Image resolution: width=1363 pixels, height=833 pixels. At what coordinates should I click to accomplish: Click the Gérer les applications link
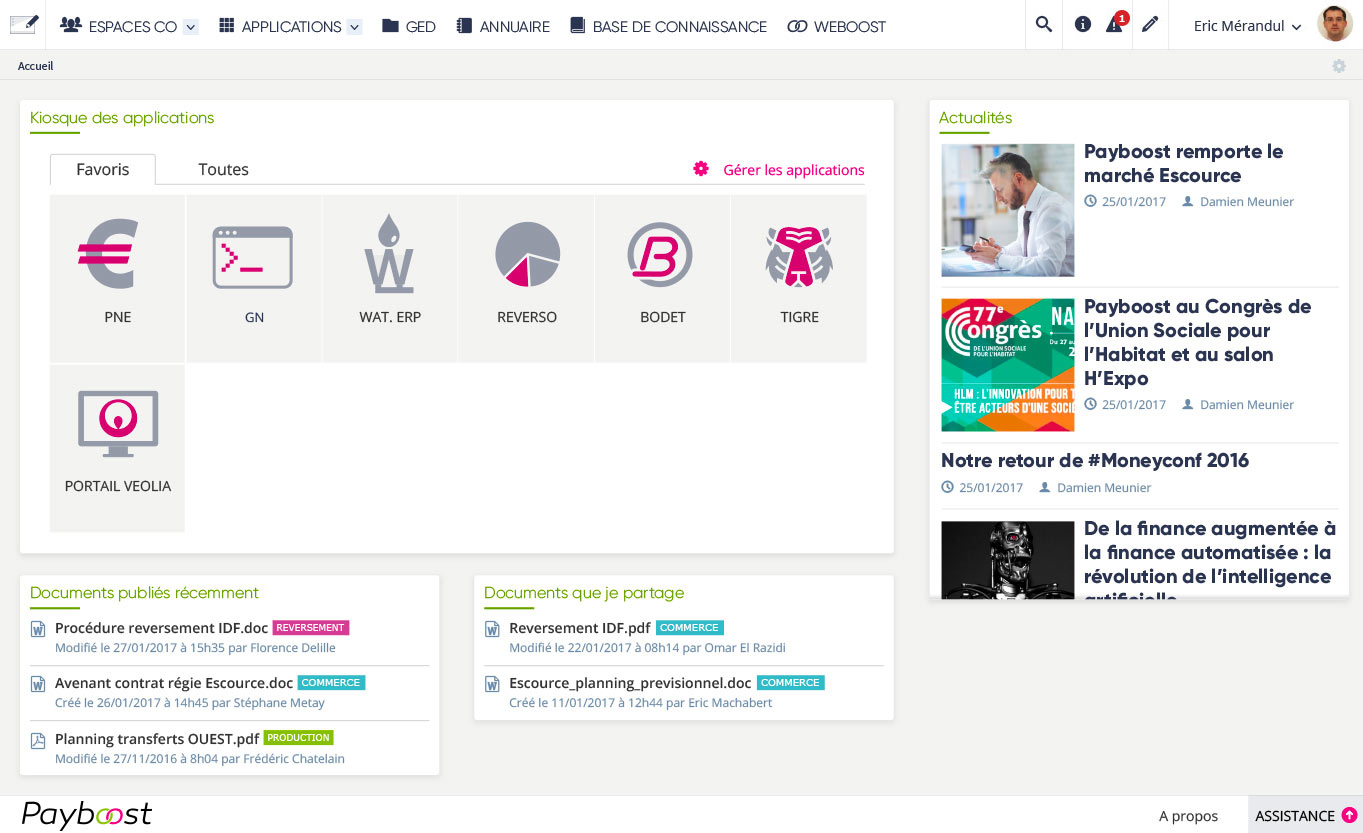[794, 170]
